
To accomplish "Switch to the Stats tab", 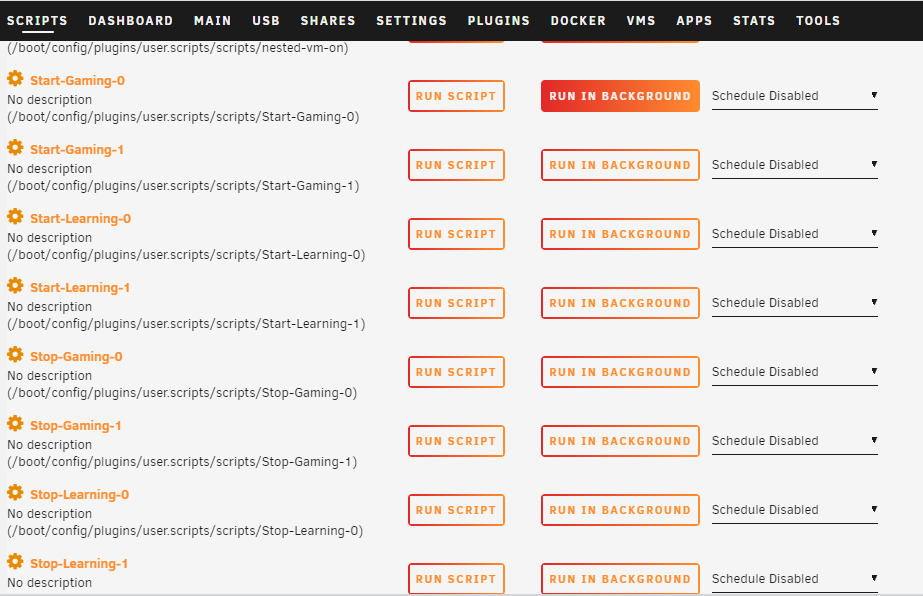I will point(754,21).
